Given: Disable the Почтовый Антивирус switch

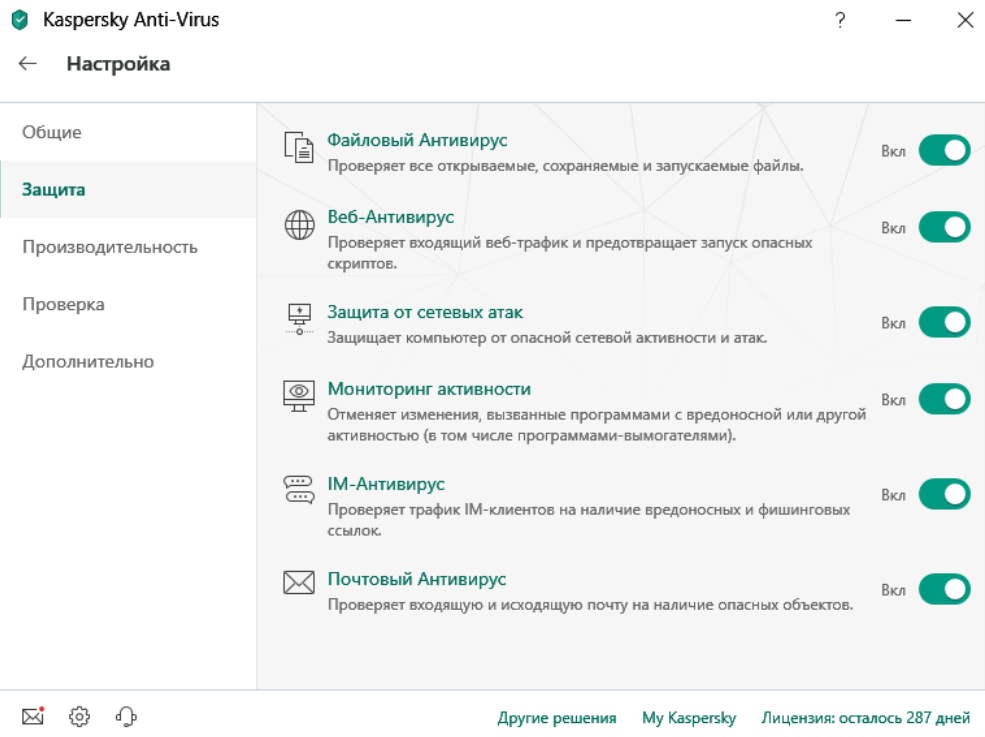Looking at the screenshot, I should [945, 589].
